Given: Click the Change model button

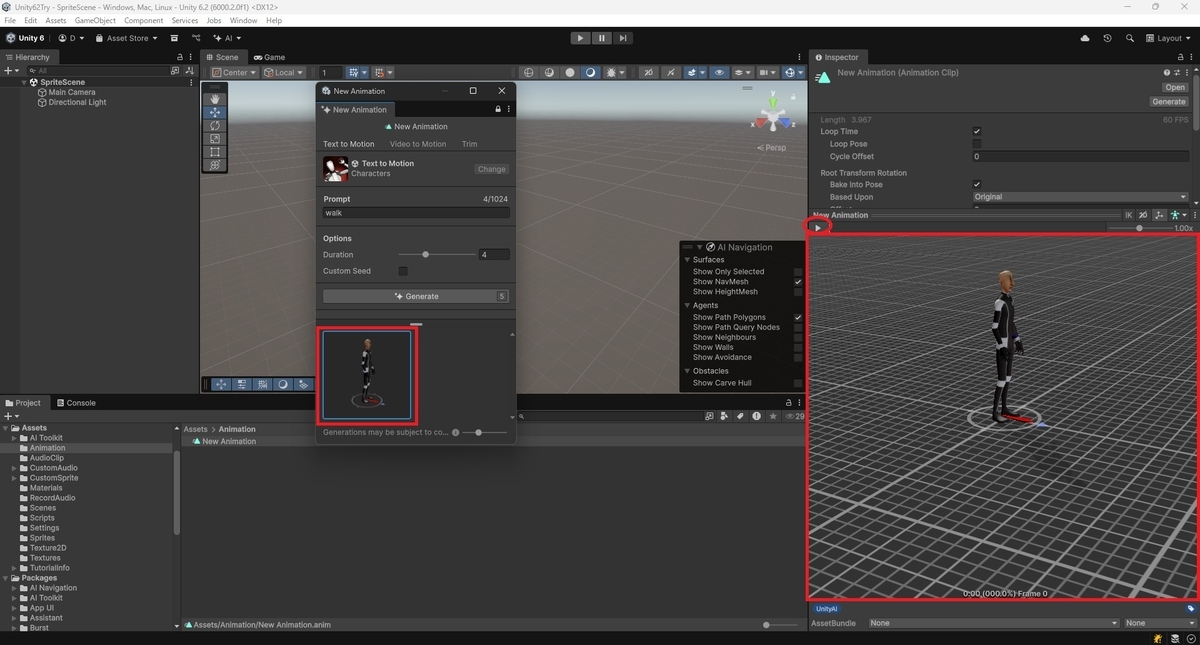Looking at the screenshot, I should (x=491, y=169).
